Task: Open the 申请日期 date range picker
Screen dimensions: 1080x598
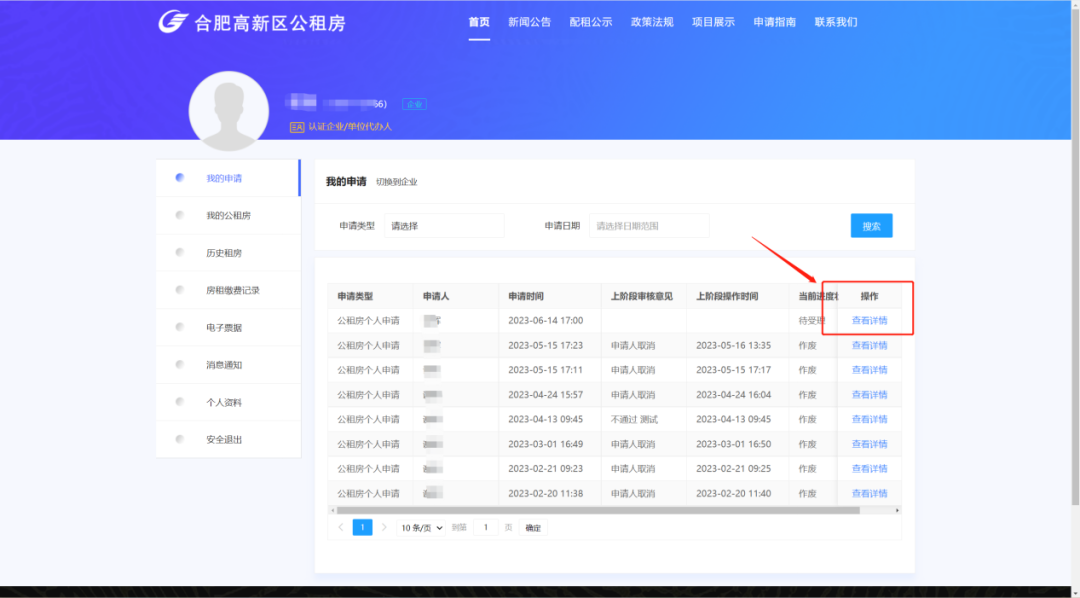Action: [649, 226]
